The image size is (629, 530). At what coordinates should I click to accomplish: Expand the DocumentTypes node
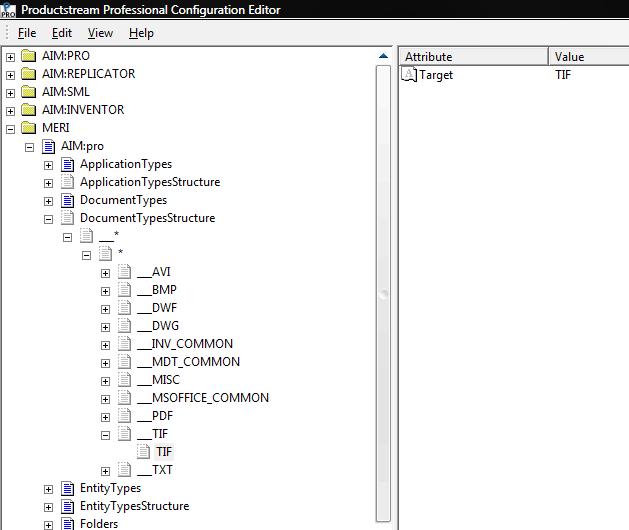[49, 201]
